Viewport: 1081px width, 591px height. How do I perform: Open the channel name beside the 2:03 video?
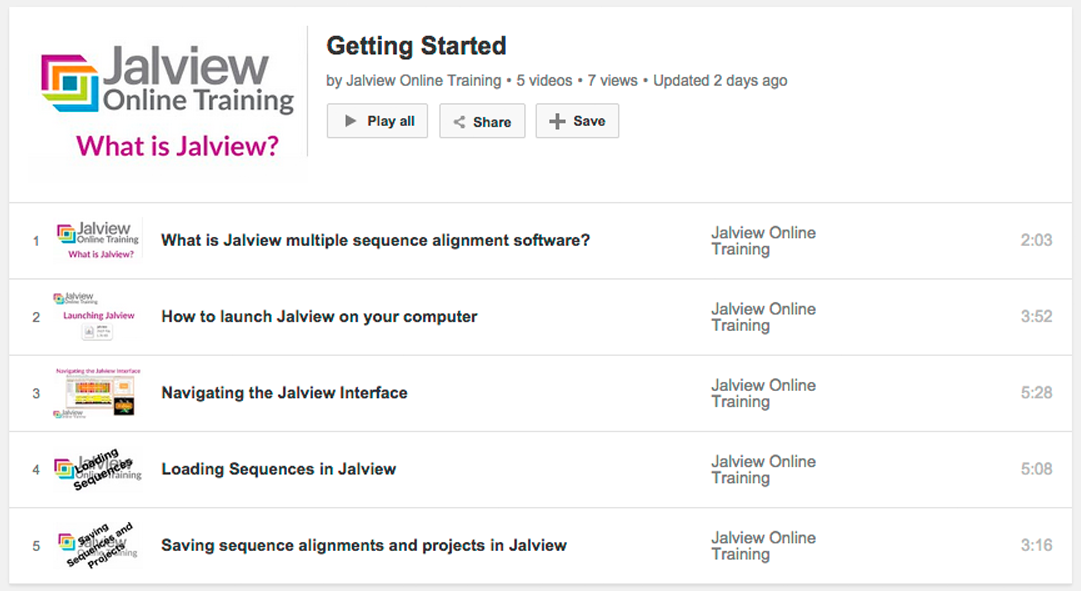click(763, 241)
